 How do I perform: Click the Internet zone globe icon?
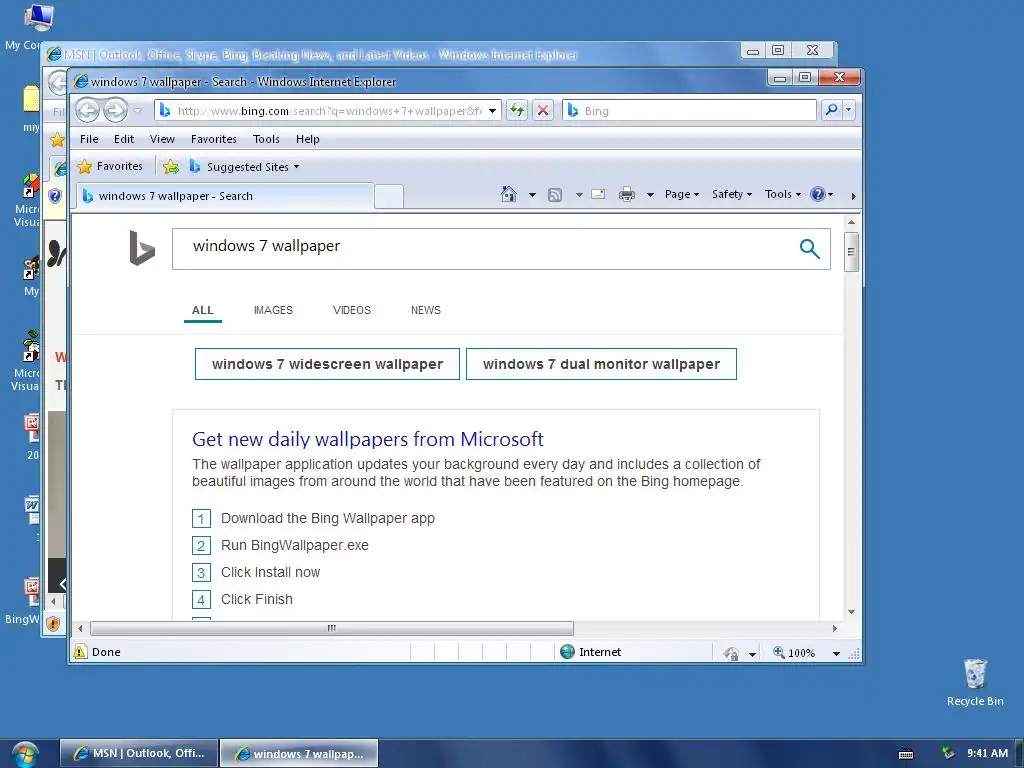point(568,652)
